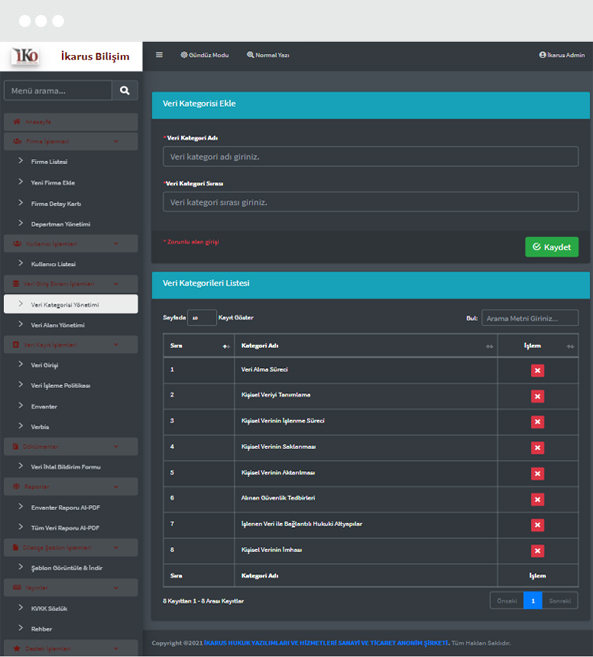This screenshot has width=593, height=657.
Task: Open Yeni Firma Ekle menu entry
Action: (x=53, y=183)
